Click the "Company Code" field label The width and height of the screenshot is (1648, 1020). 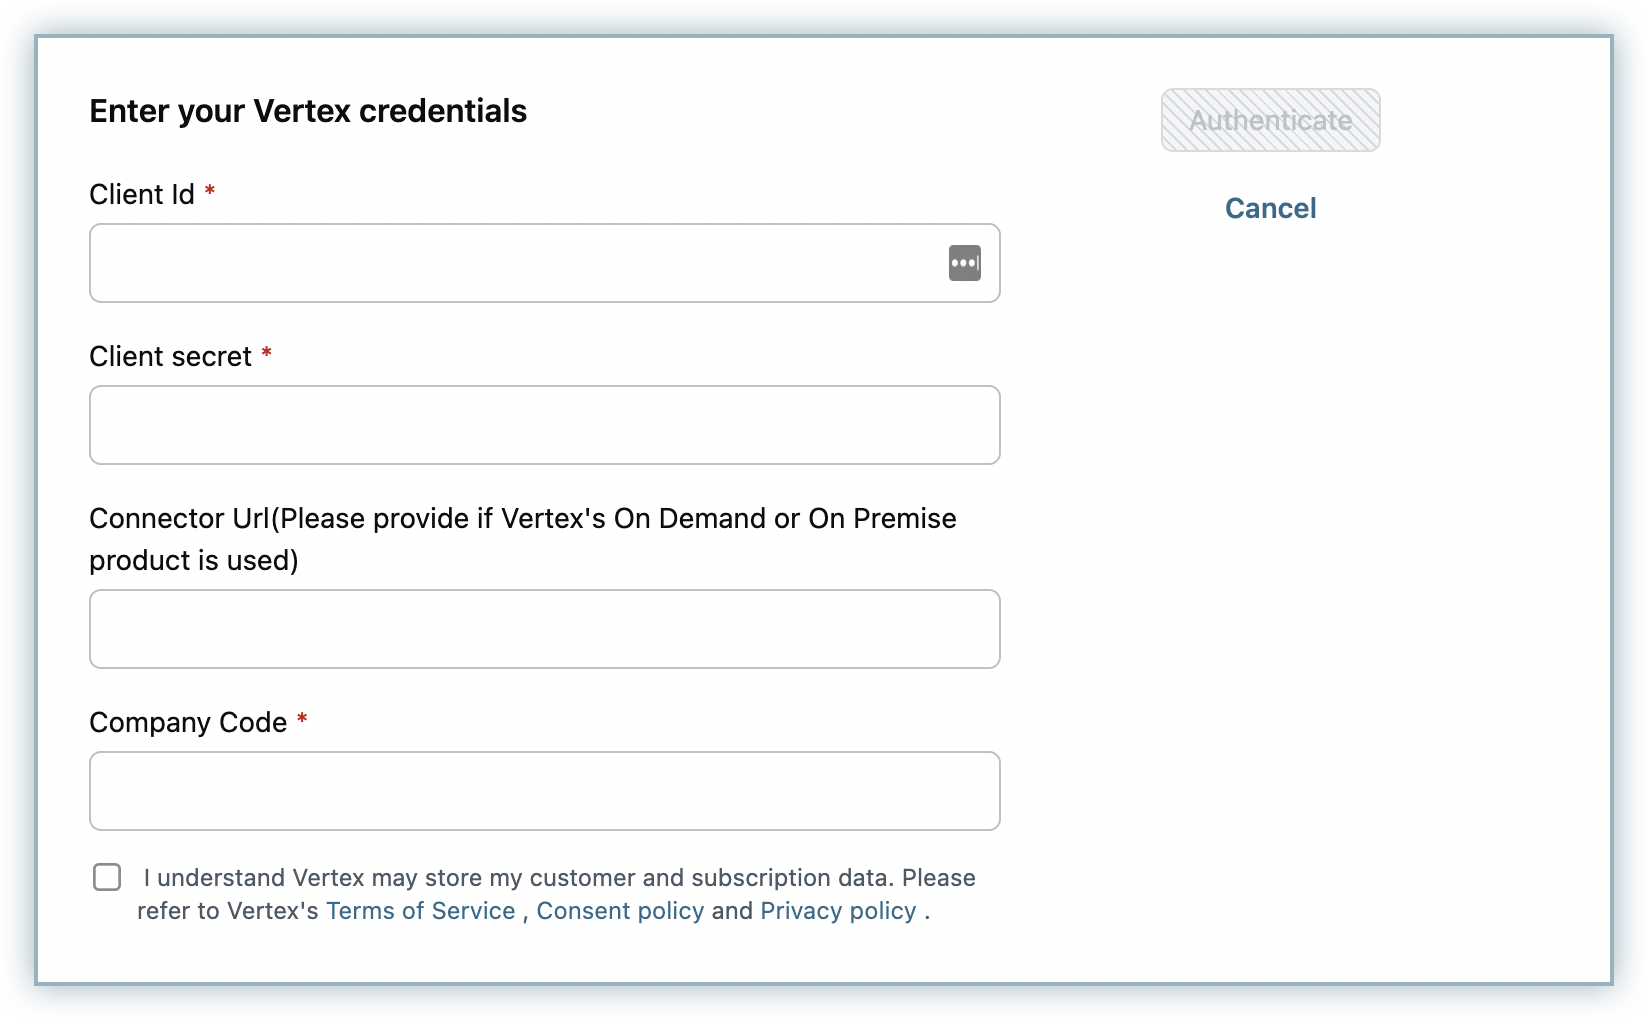pos(188,722)
